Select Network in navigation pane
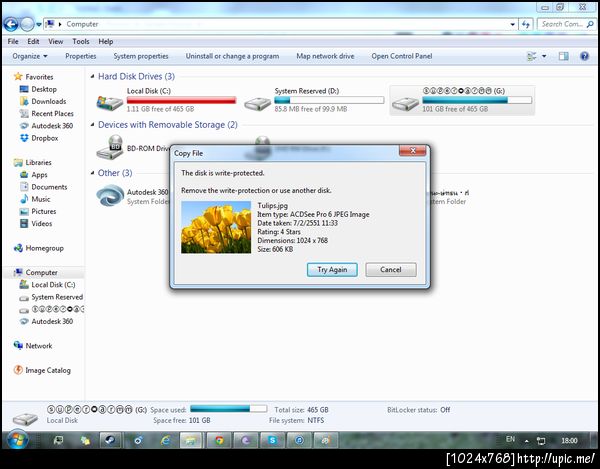 coord(33,346)
